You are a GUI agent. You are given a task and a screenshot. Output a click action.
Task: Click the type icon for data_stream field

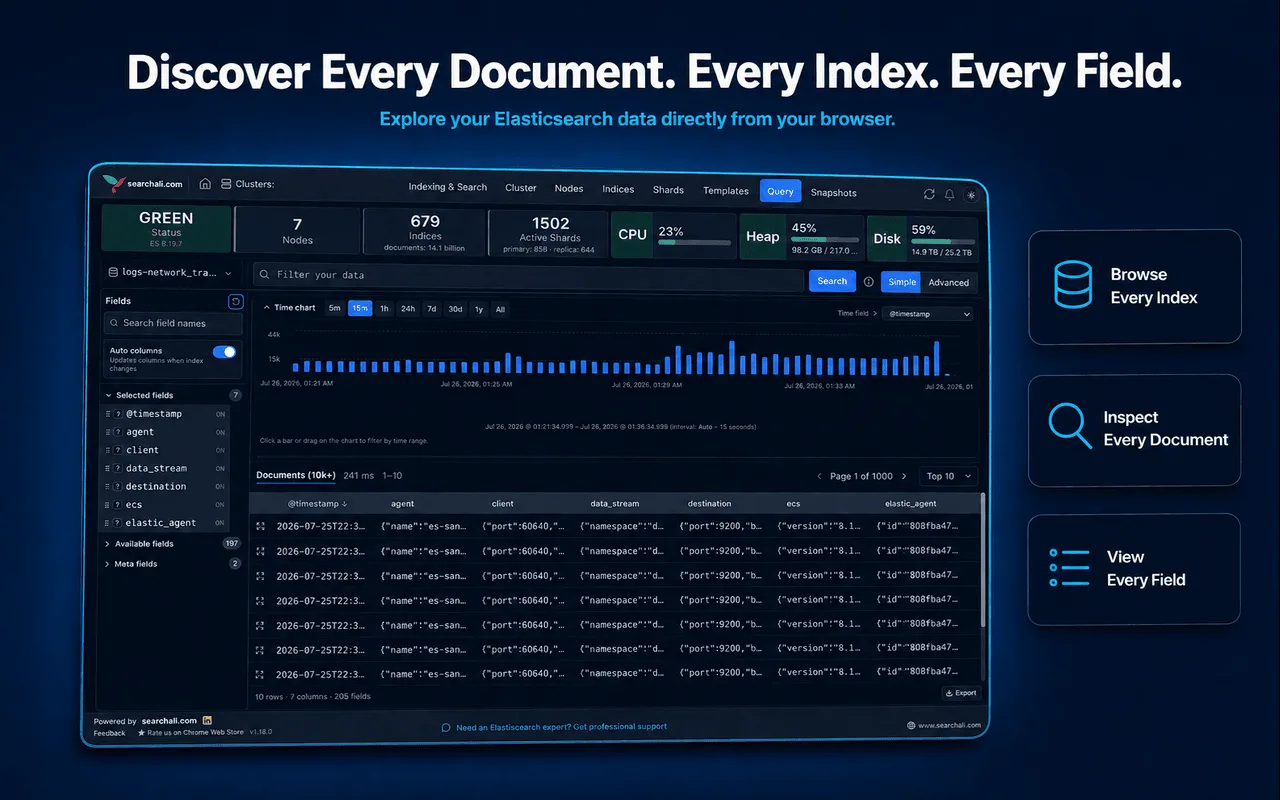coord(118,468)
